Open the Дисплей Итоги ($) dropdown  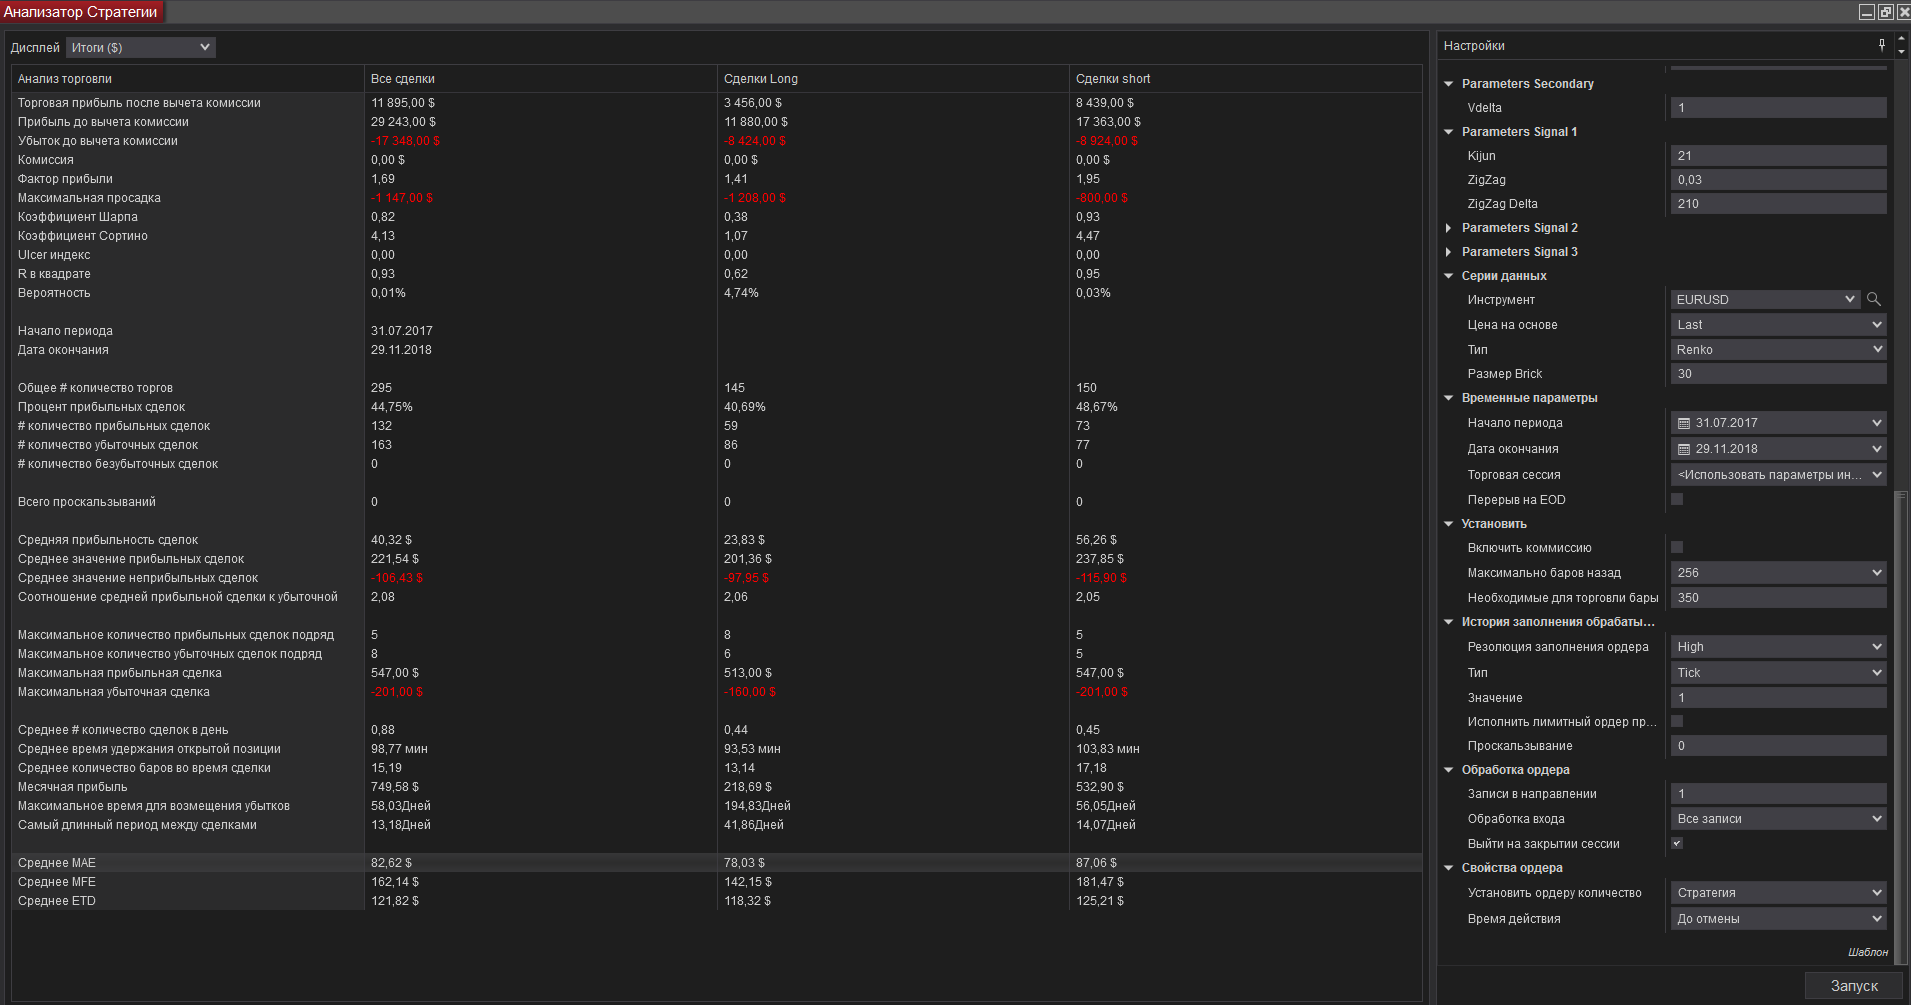point(141,47)
